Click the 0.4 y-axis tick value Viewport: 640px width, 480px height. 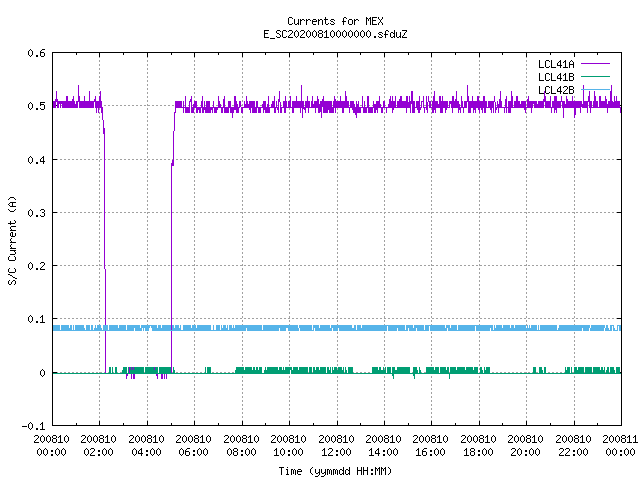tap(37, 160)
